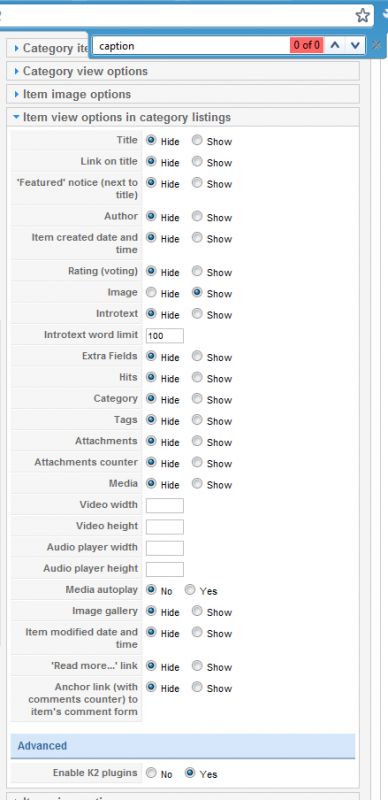Set Enable K2 plugins to No

[151, 773]
